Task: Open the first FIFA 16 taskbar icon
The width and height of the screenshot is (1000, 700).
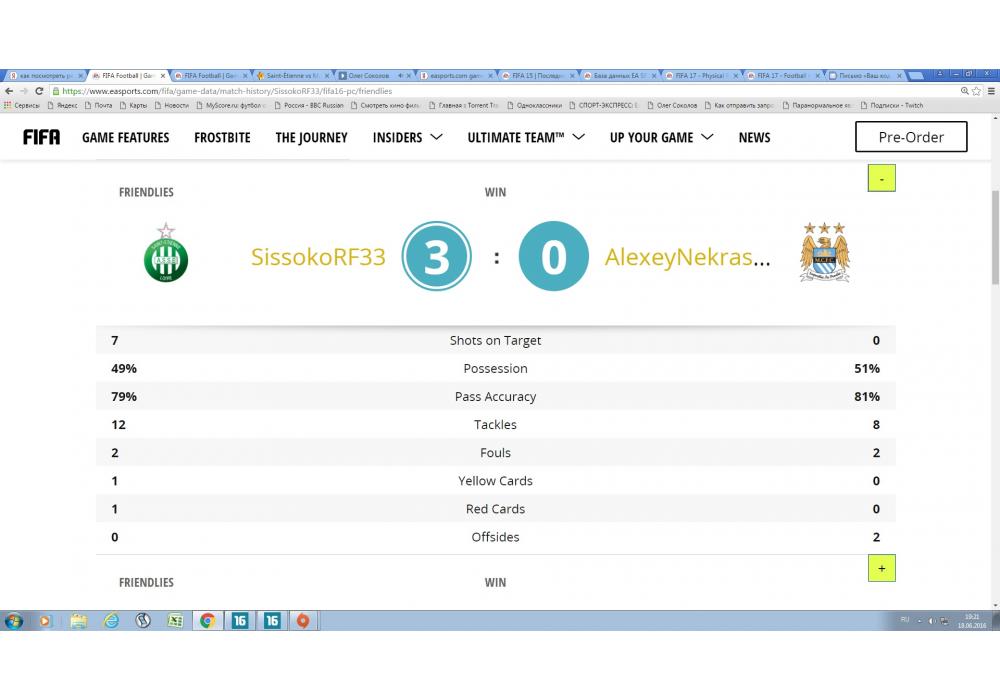Action: point(240,620)
